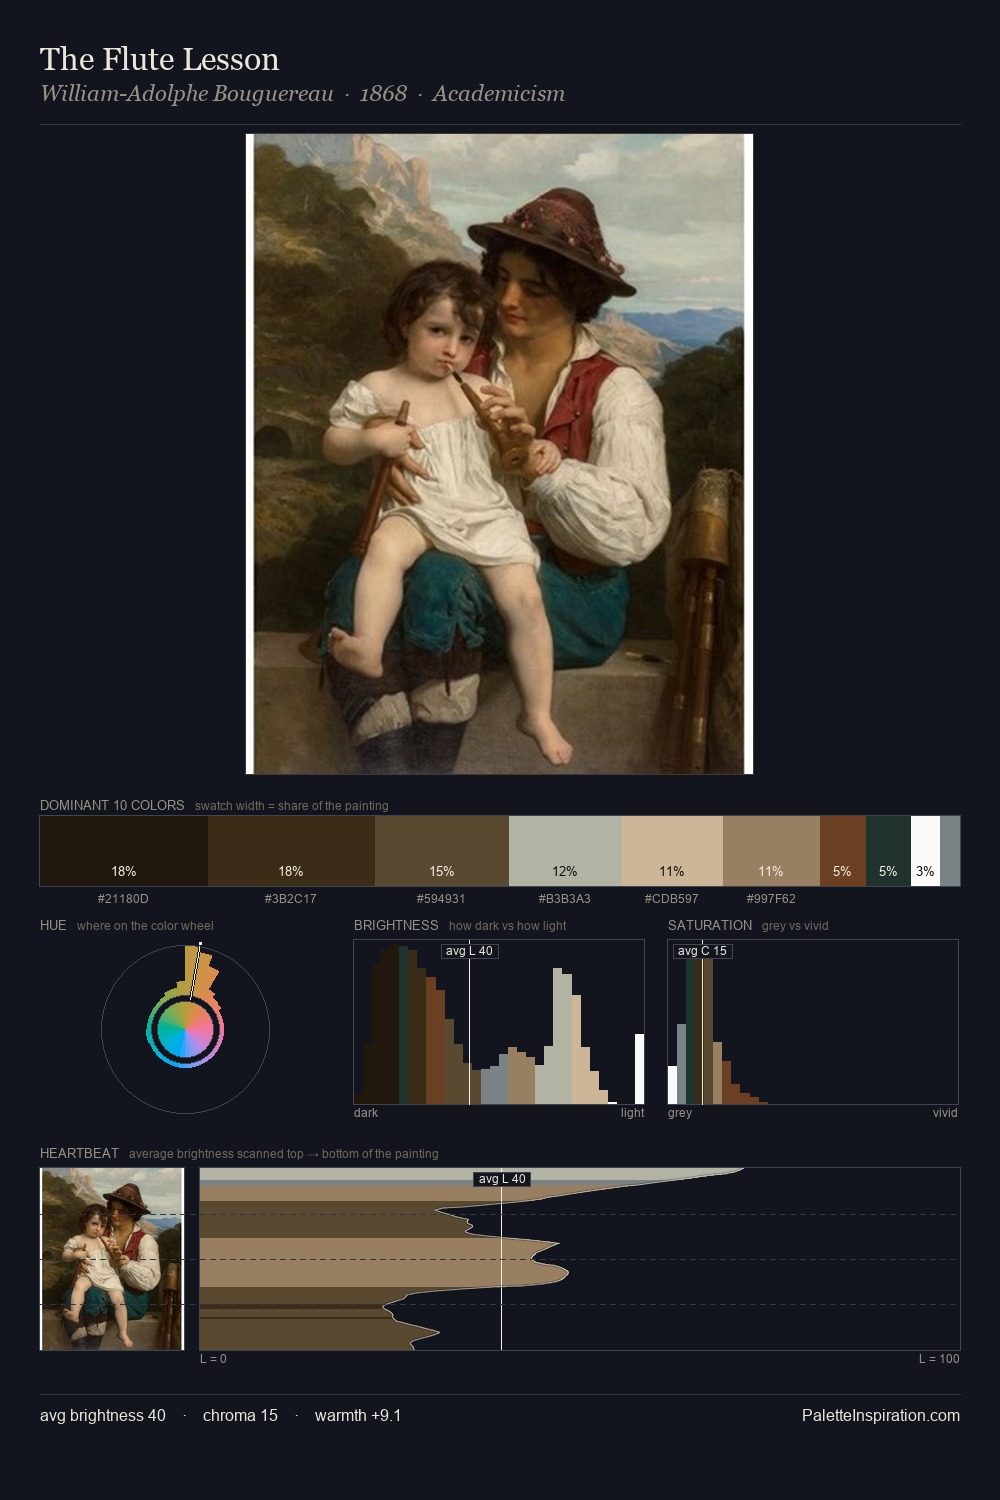Click the artist name William-Adolphe Bouguereau
Screen dimensions: 1000x1500
pyautogui.click(x=187, y=93)
